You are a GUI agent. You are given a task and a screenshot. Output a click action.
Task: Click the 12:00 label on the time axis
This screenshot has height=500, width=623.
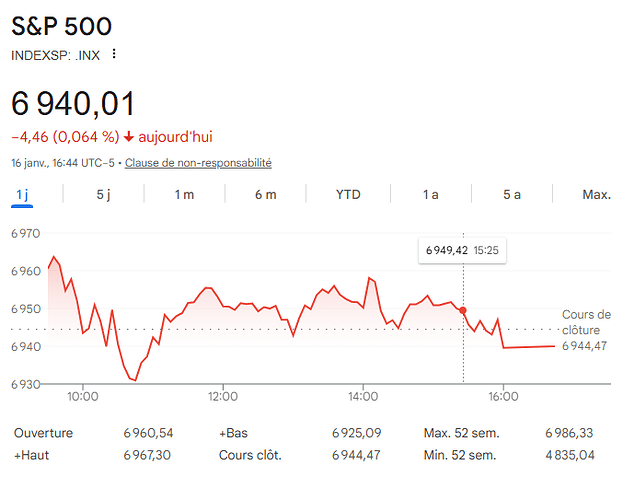[222, 396]
